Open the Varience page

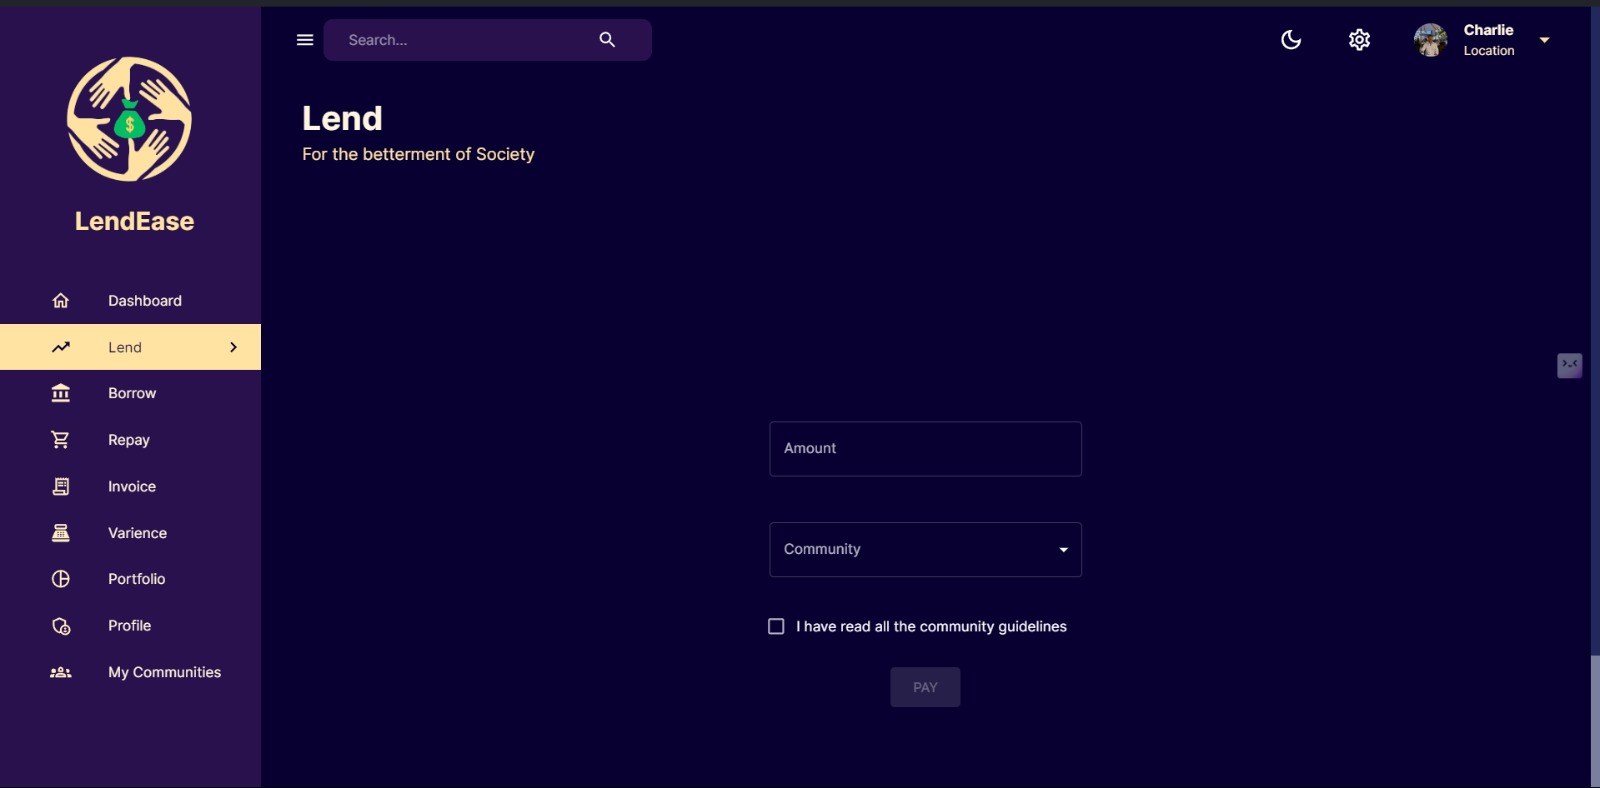coord(130,533)
